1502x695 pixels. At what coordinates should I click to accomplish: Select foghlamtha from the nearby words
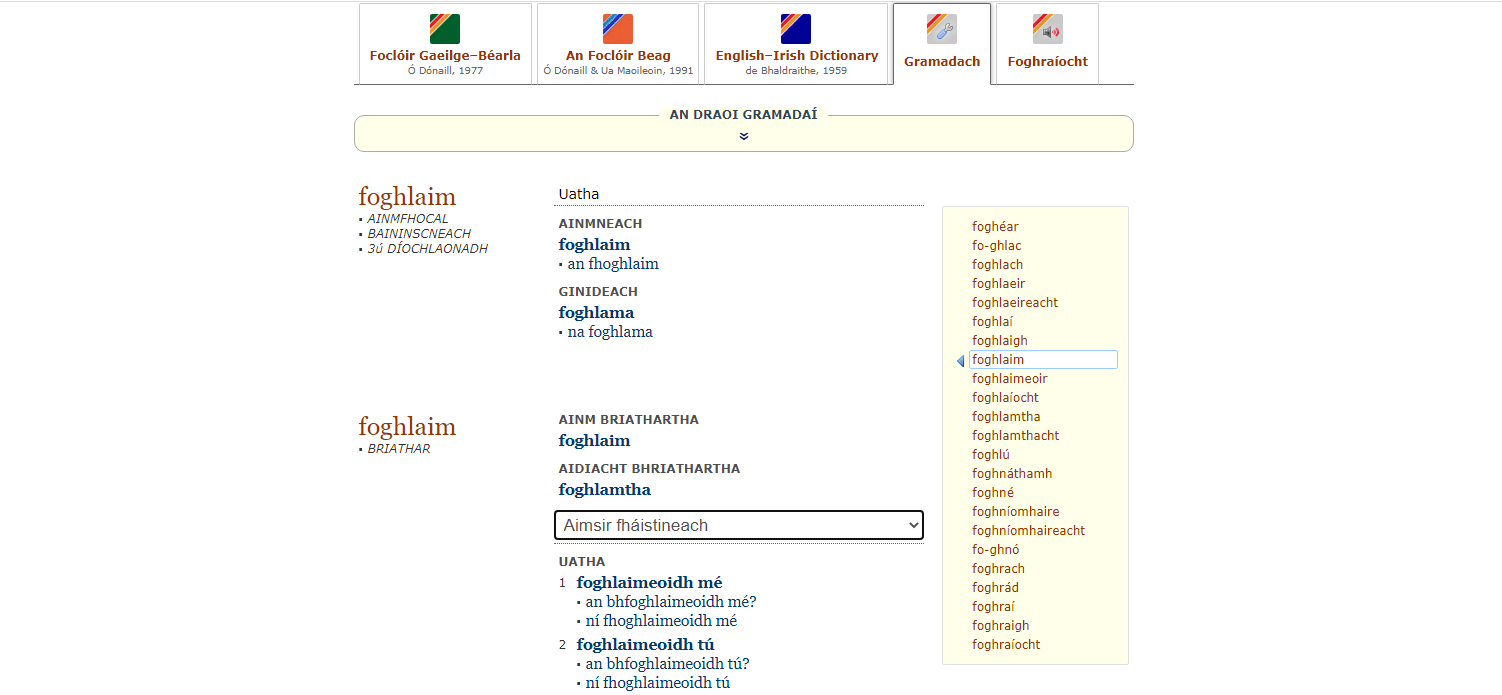point(1006,417)
